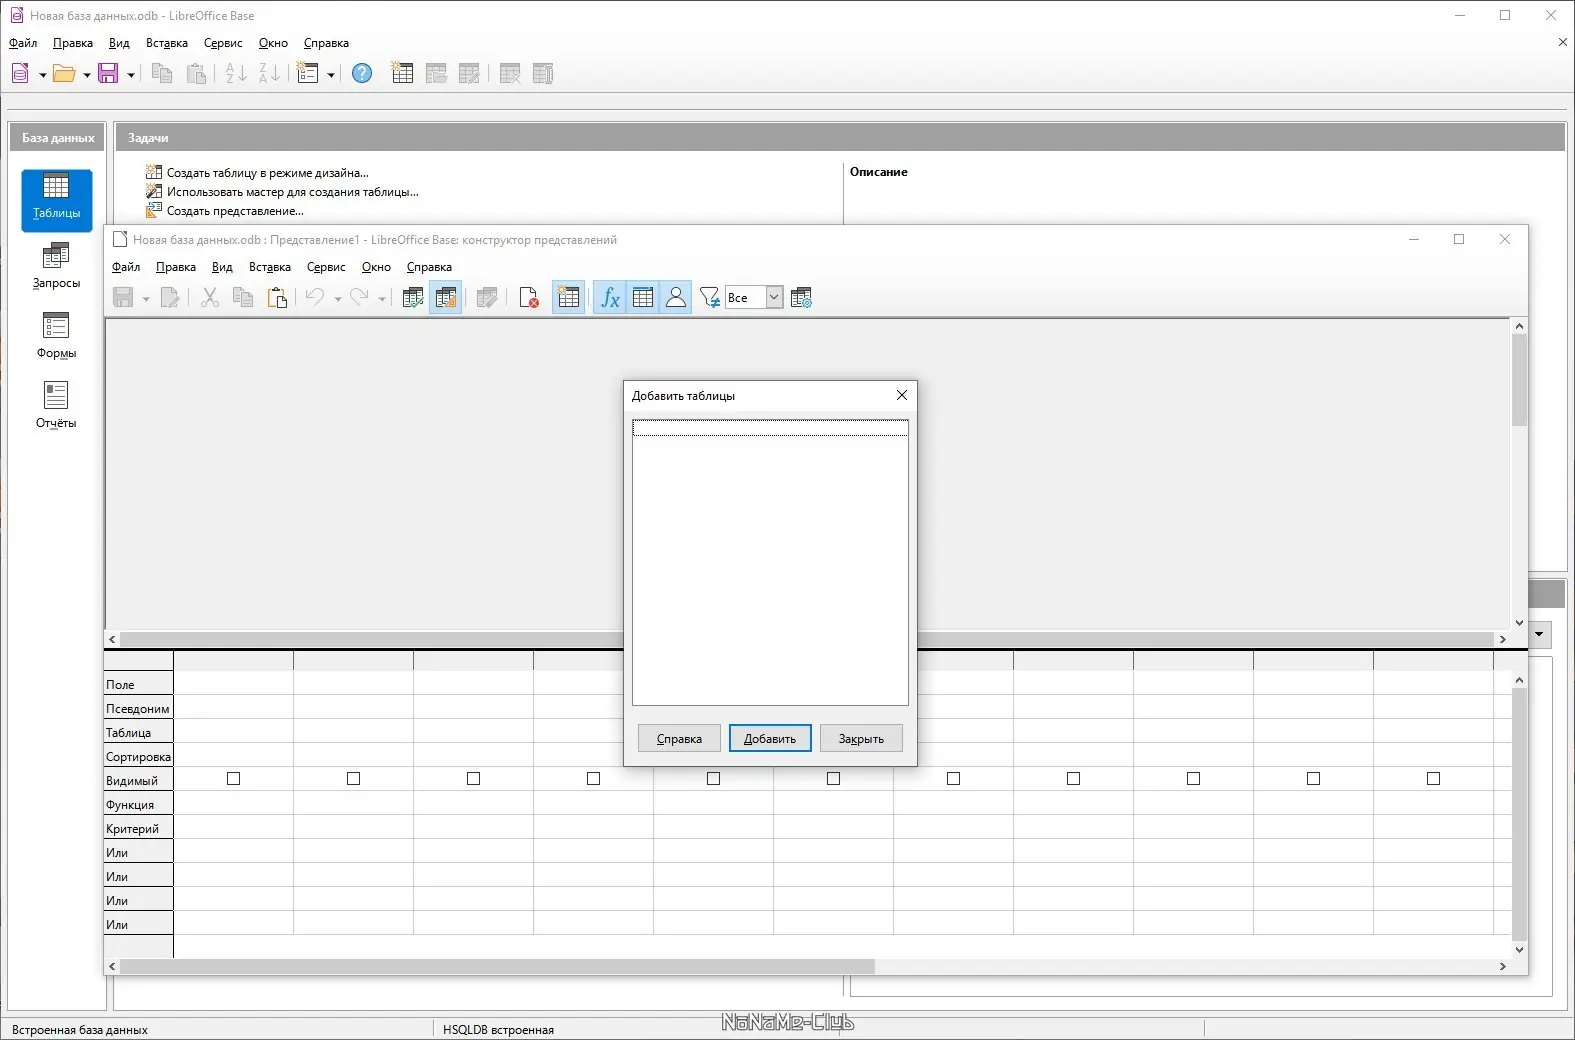1575x1040 pixels.
Task: Click the Paste clipboard icon in view designer
Action: 277,297
